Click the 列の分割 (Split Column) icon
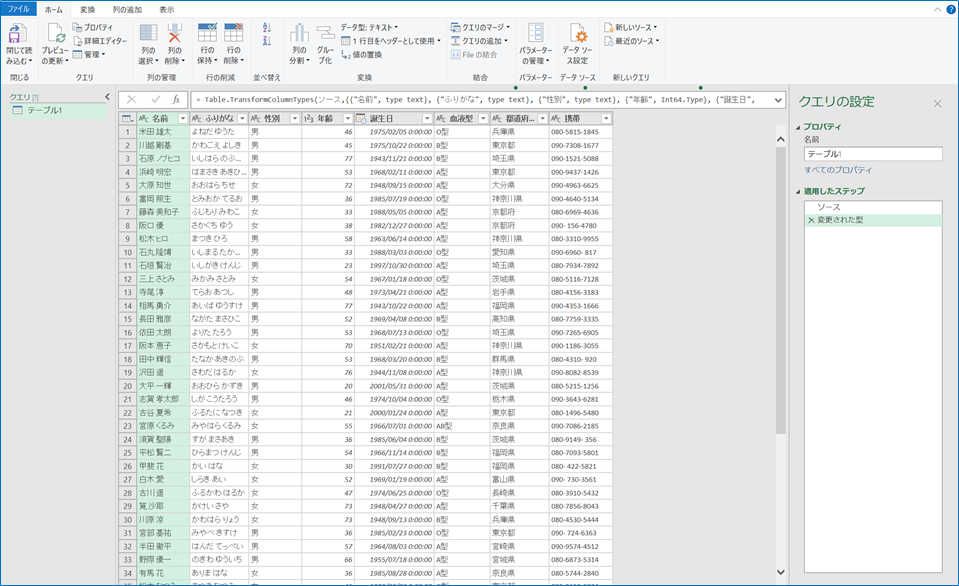959x586 pixels. tap(299, 34)
